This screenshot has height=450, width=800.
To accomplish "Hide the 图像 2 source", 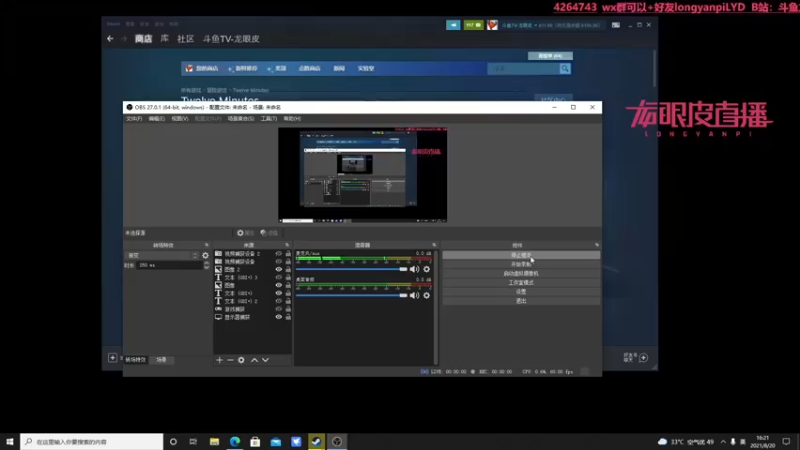I will tap(279, 269).
